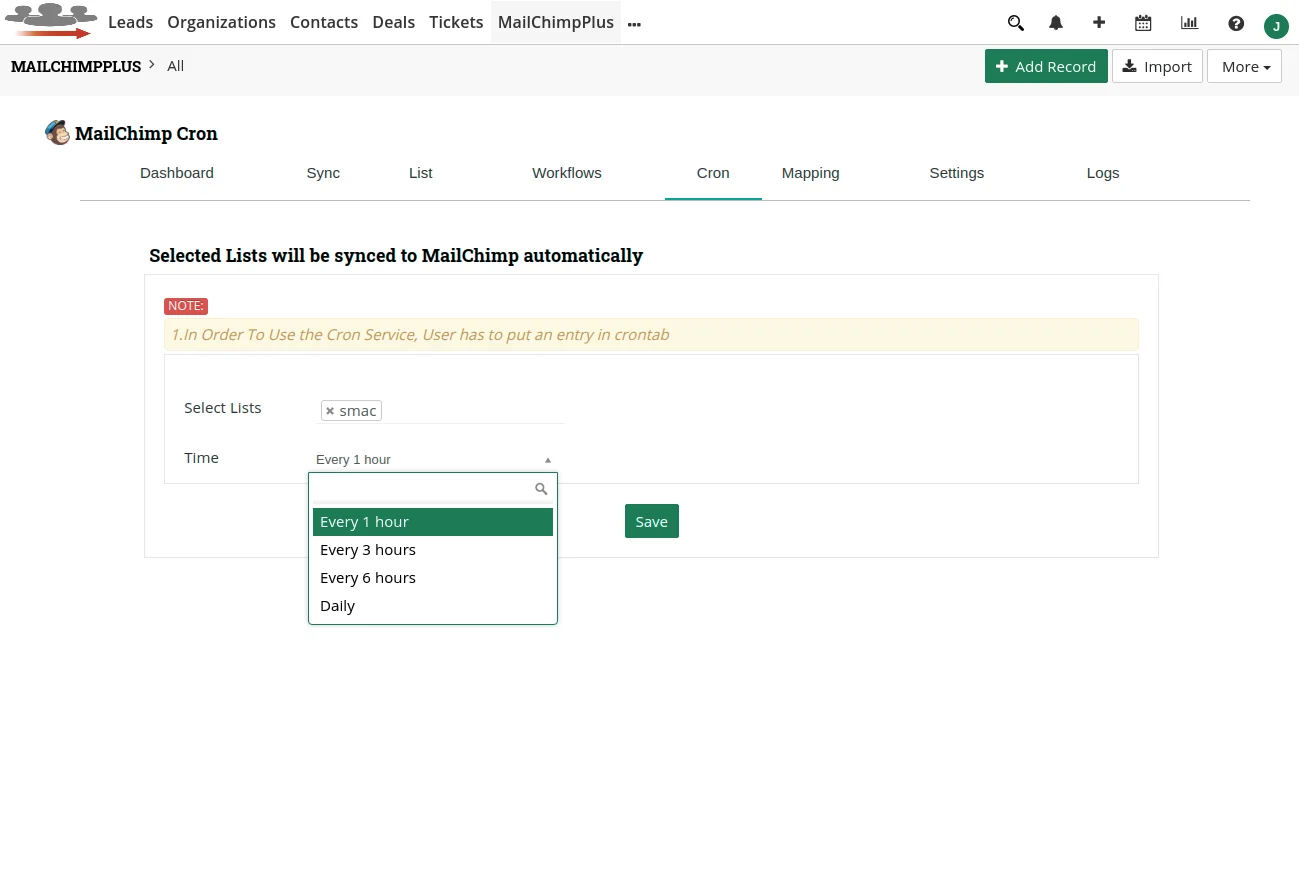Screen dimensions: 1299x872
Task: Click the Import button
Action: [x=1157, y=66]
